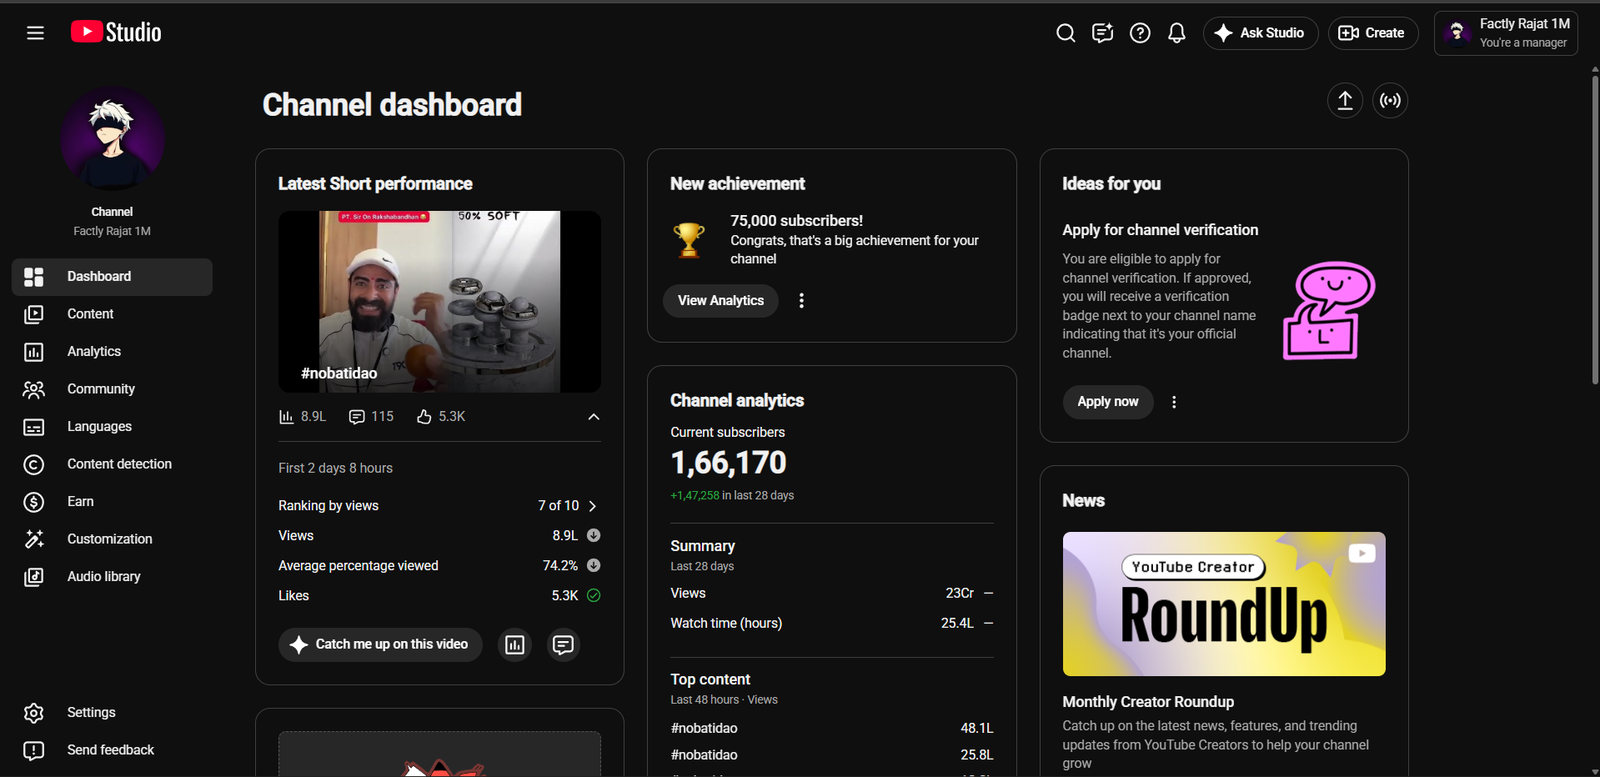1600x777 pixels.
Task: Open Community in the sidebar
Action: coord(112,389)
